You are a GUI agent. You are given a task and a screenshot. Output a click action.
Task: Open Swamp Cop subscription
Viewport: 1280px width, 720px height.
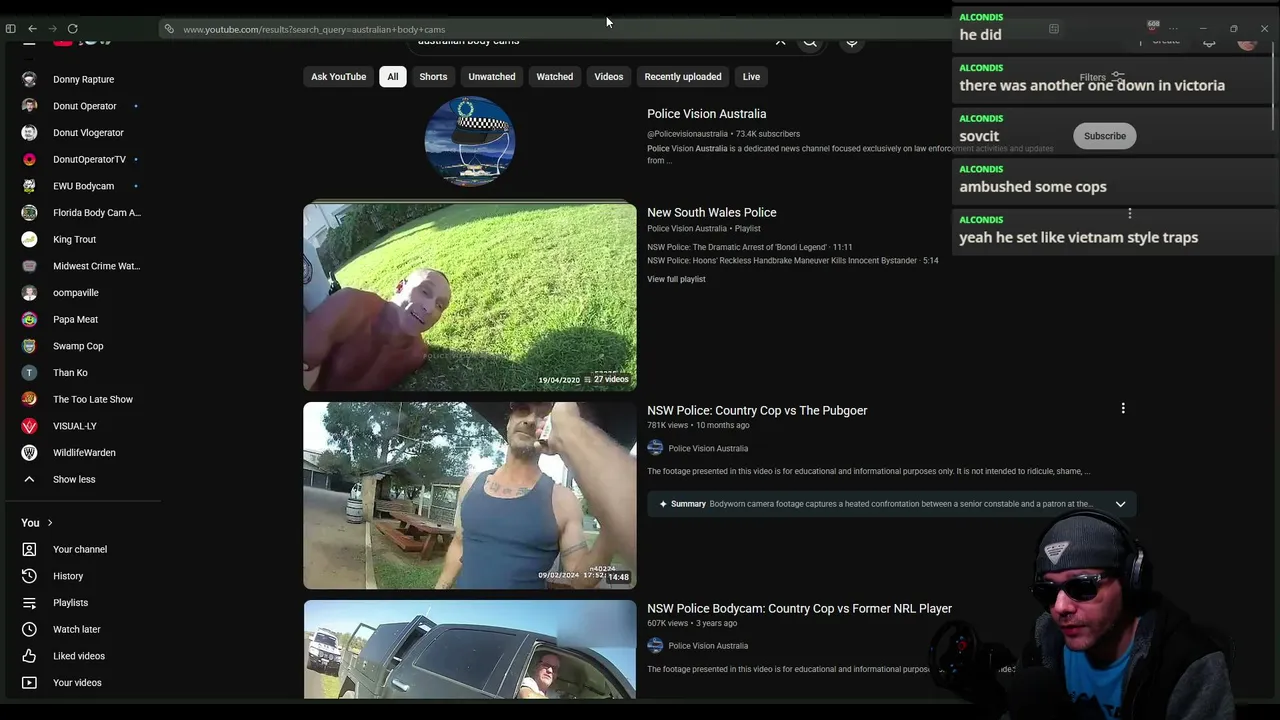[78, 346]
